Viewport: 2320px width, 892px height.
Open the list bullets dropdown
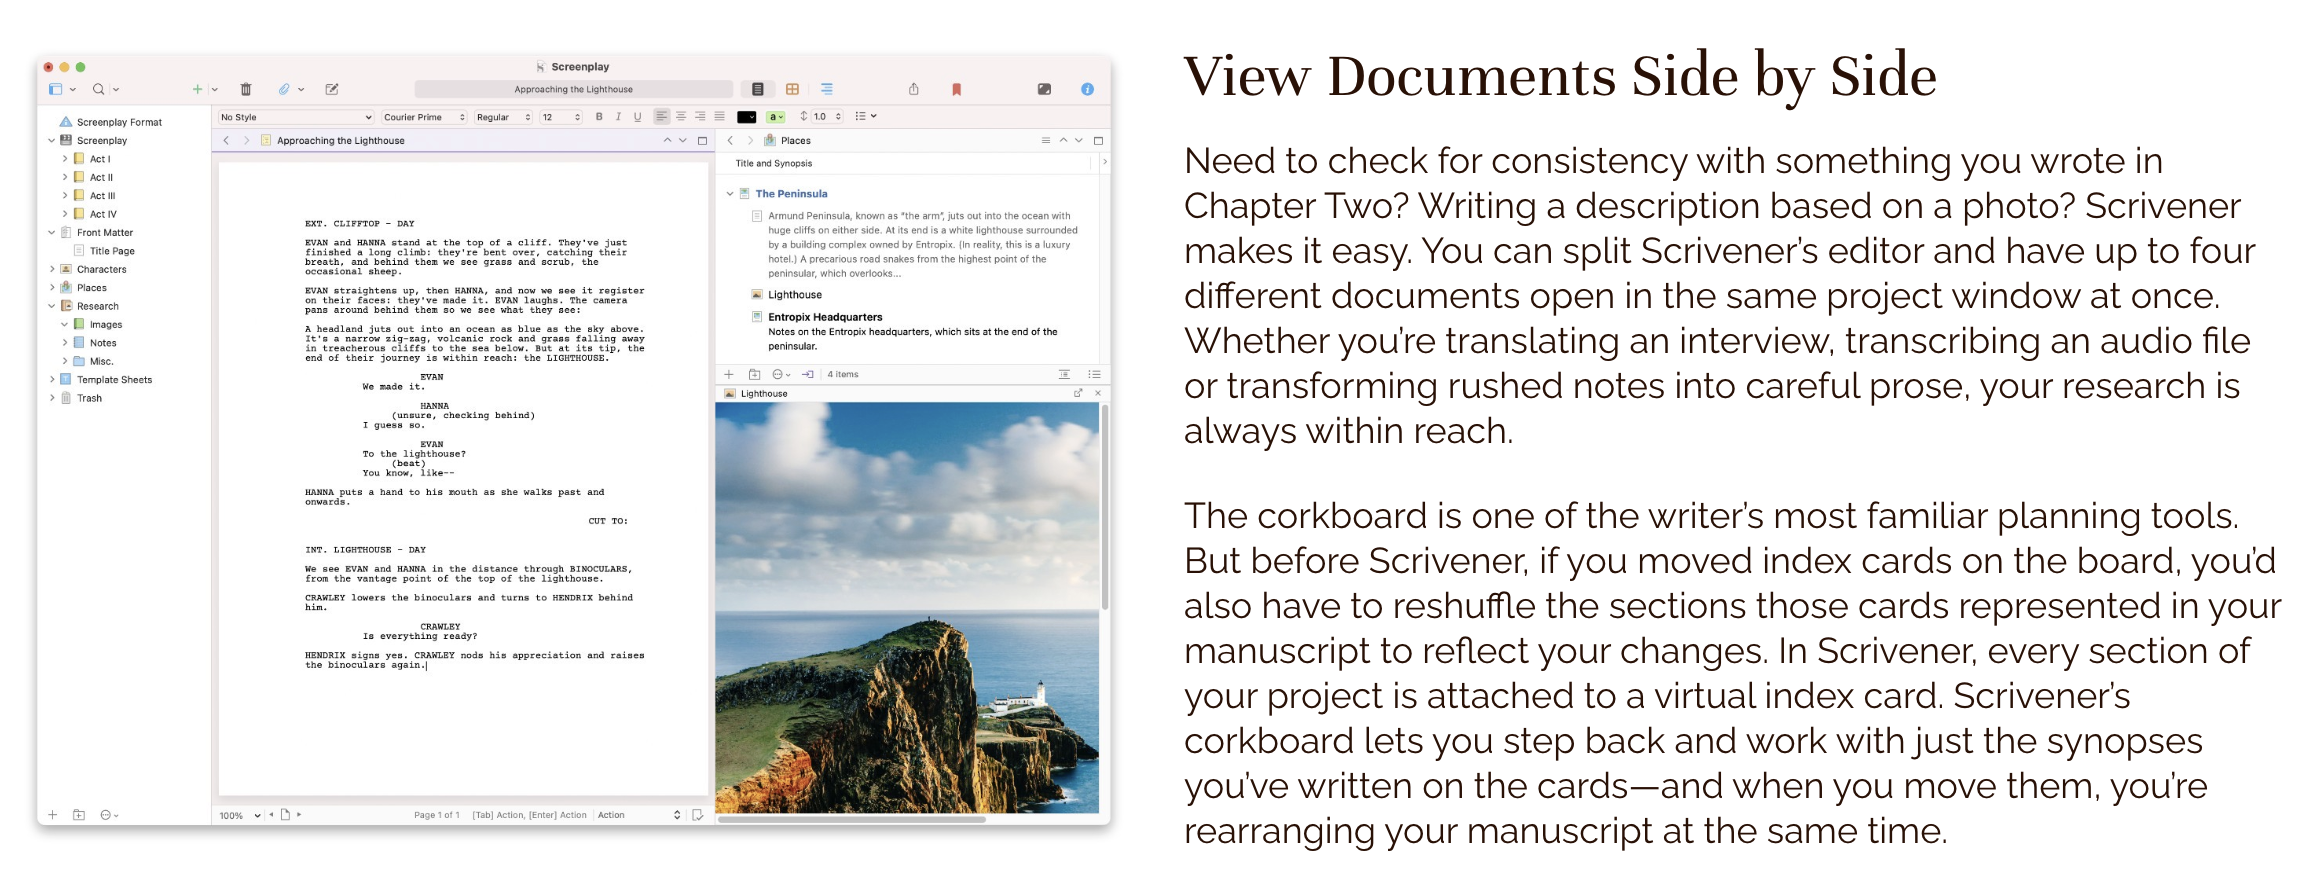click(x=866, y=117)
